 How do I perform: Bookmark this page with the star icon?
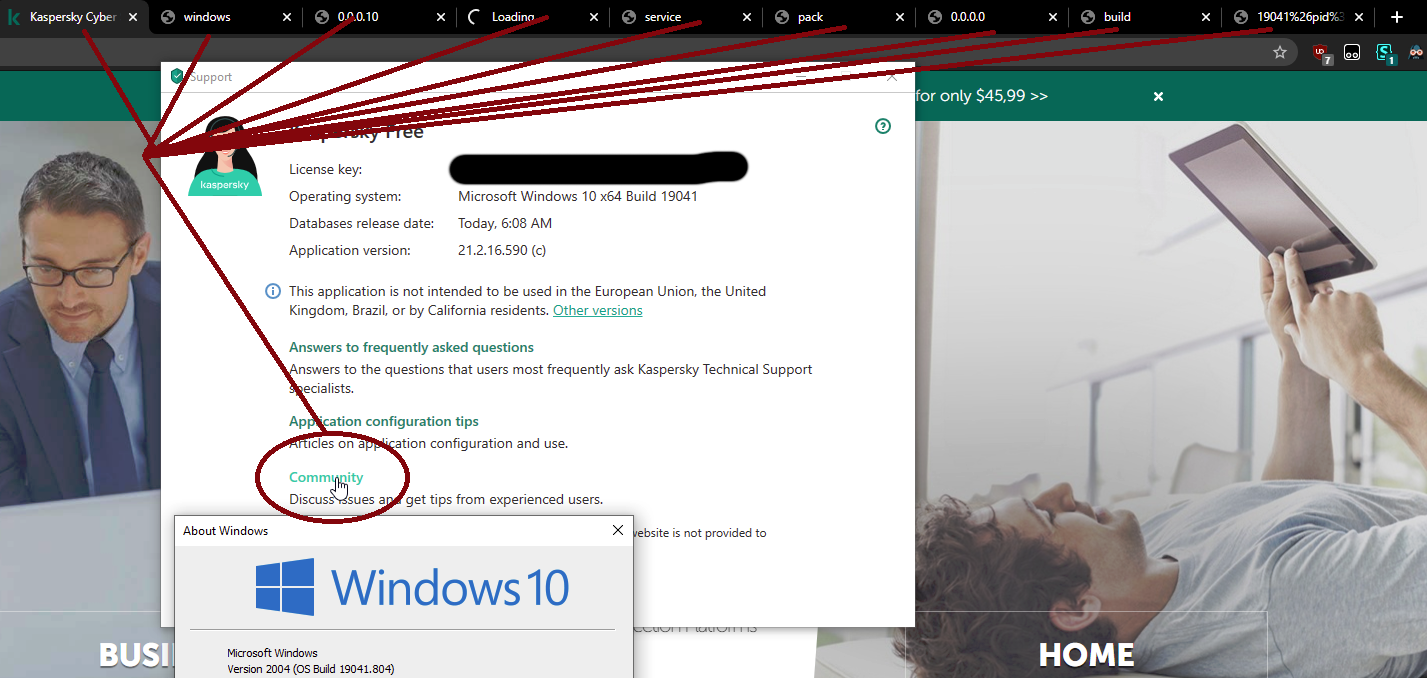tap(1280, 53)
